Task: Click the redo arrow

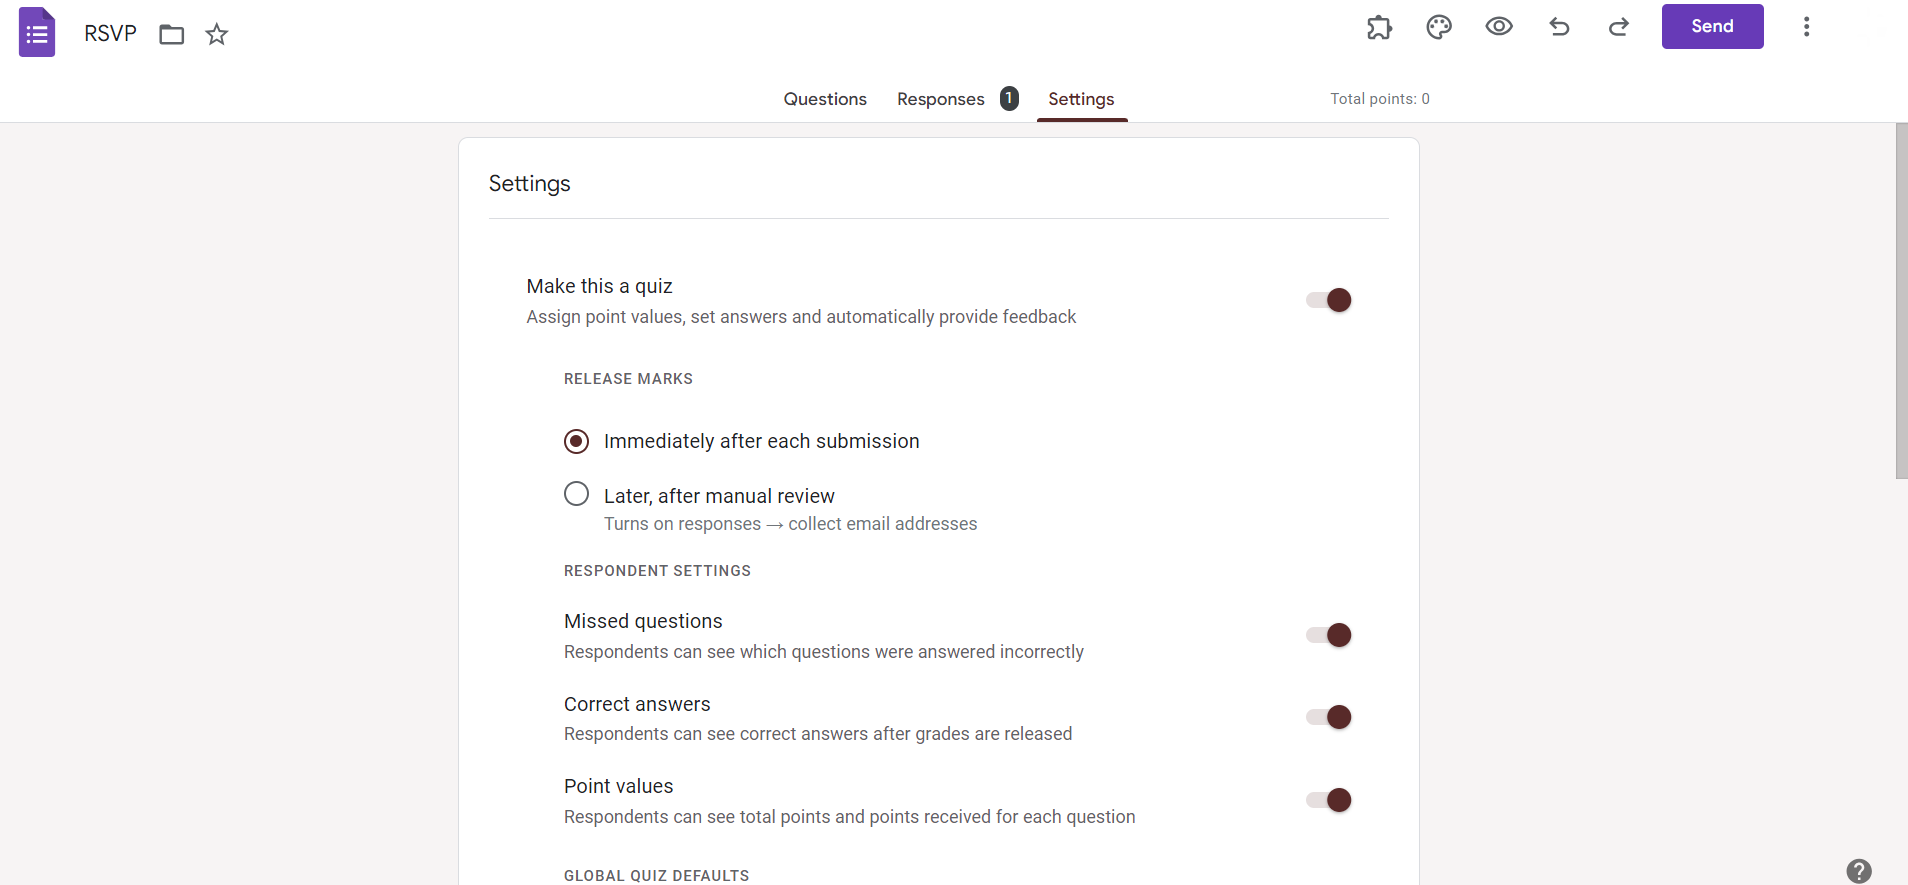Action: click(x=1619, y=27)
